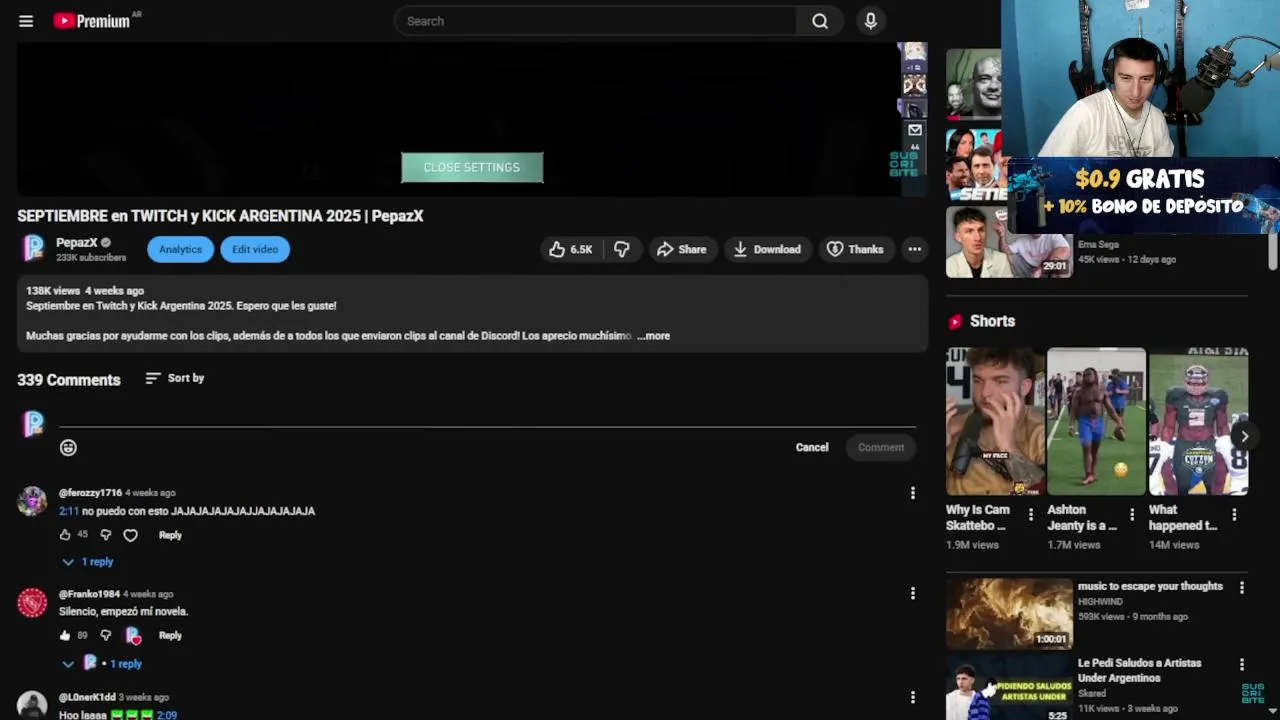
Task: Open 'music to escape your thoughts' title
Action: (1150, 586)
